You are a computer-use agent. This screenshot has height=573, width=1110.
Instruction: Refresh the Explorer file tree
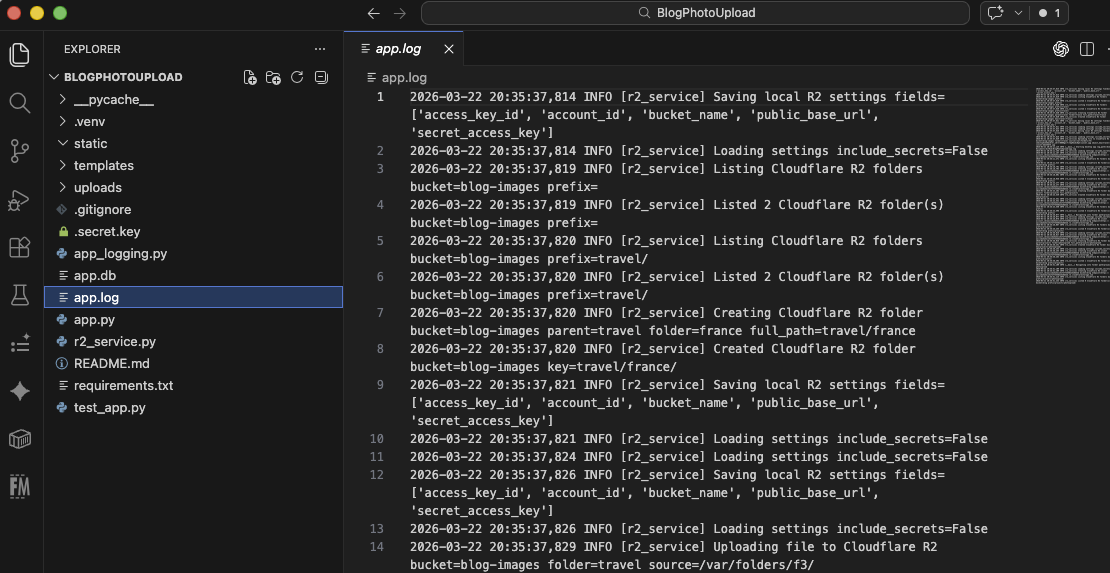pos(297,78)
